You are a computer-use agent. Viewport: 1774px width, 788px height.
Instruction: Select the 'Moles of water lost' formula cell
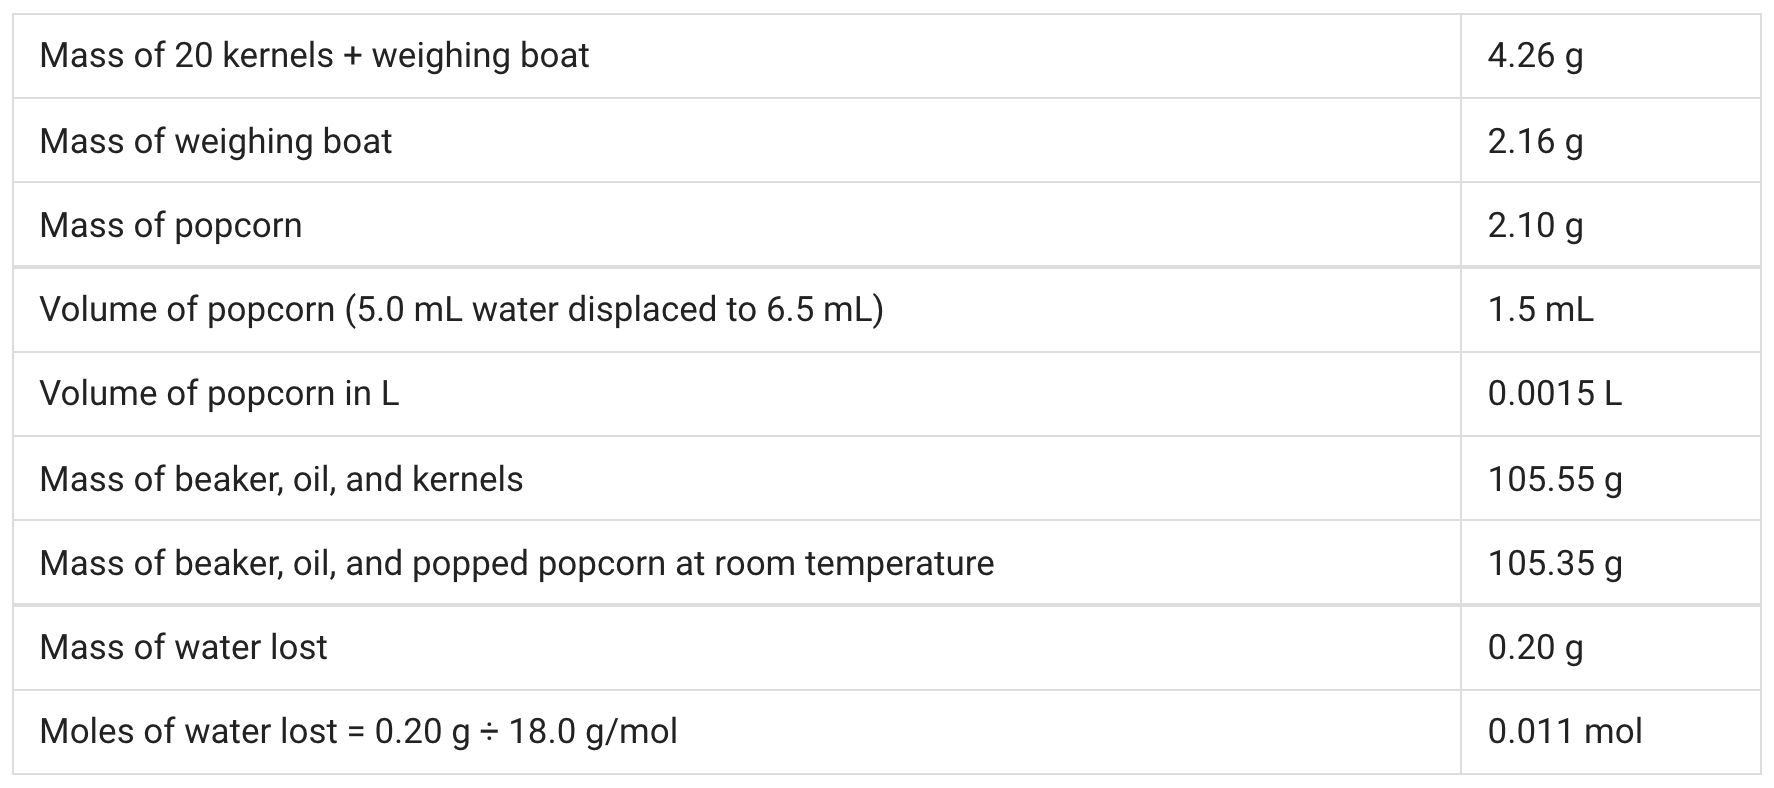coord(737,731)
